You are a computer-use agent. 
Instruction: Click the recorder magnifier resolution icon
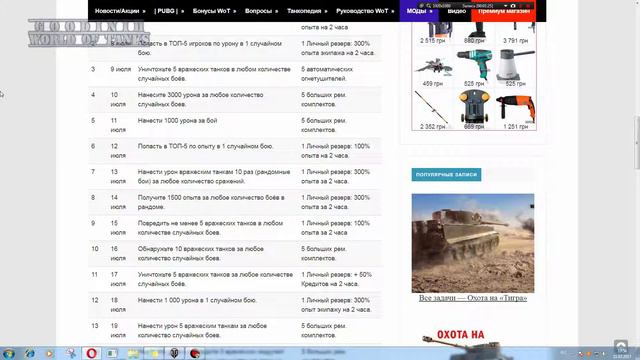pos(428,6)
